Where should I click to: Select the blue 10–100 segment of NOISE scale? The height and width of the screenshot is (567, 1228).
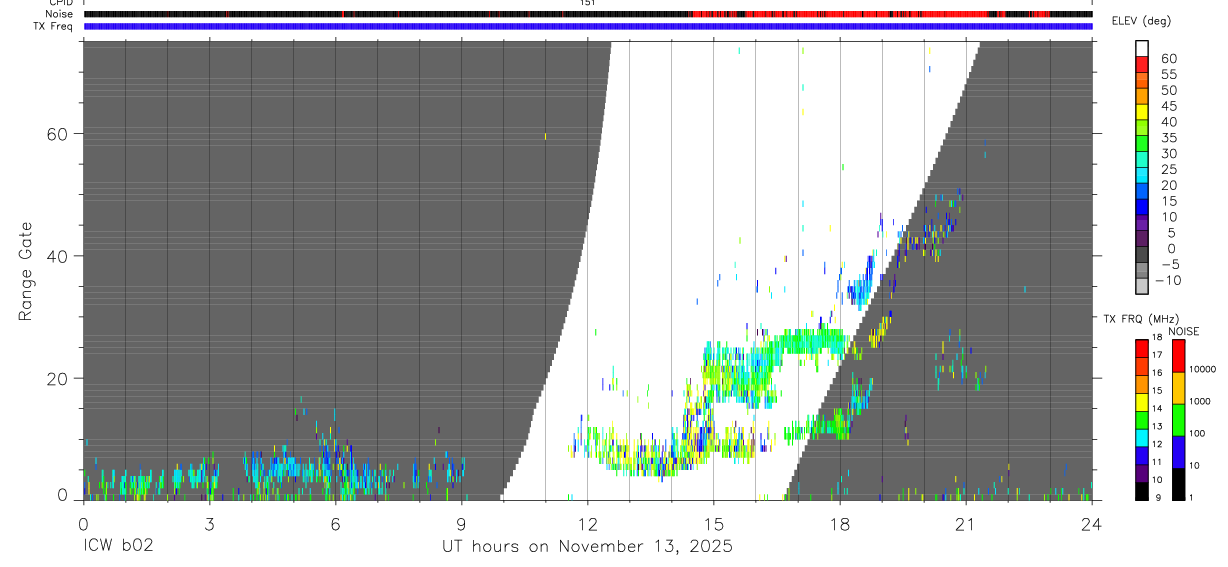[1178, 452]
